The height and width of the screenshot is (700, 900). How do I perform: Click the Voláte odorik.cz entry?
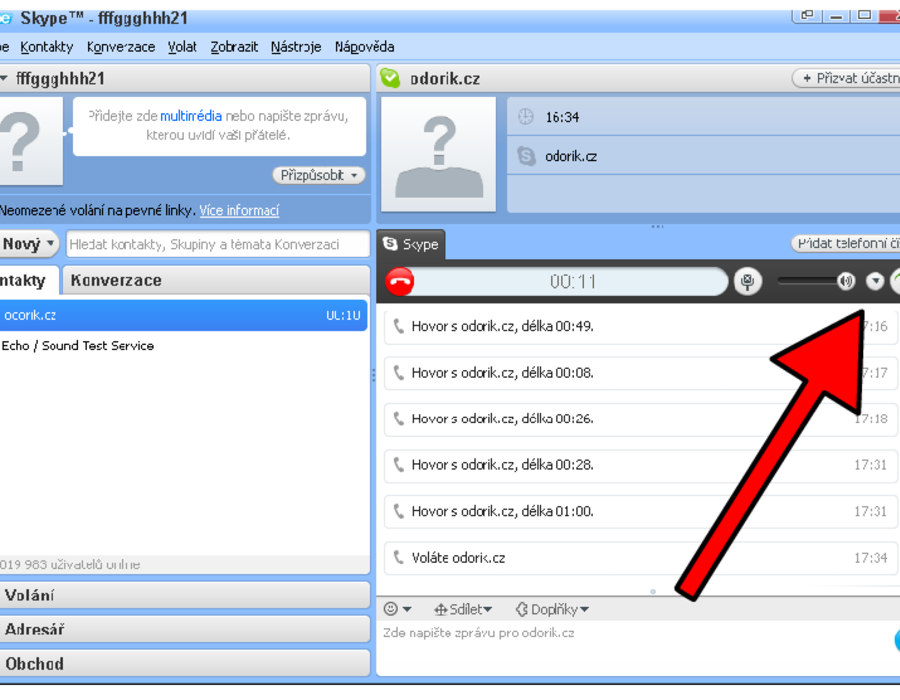click(641, 558)
